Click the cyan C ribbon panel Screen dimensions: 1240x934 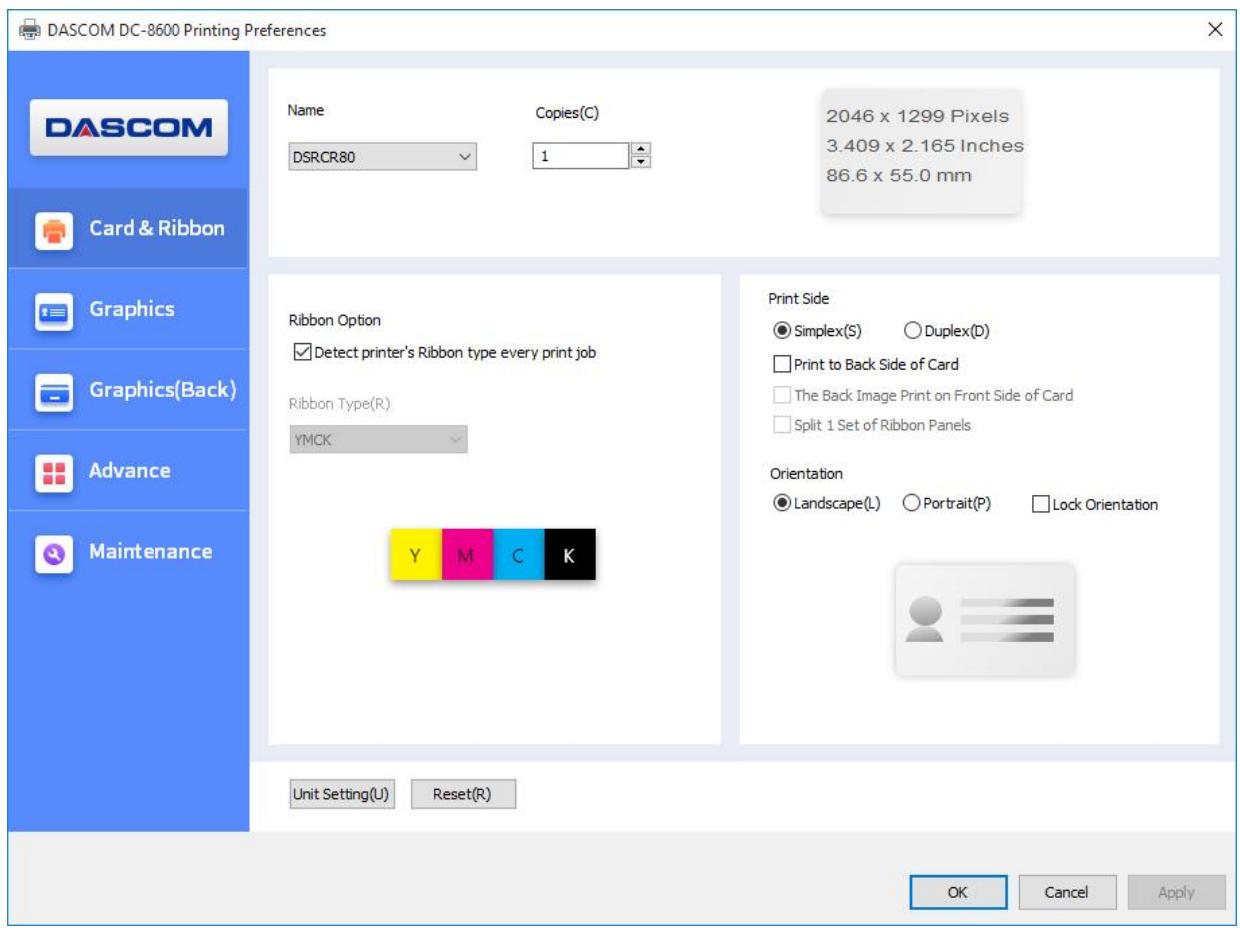coord(519,555)
